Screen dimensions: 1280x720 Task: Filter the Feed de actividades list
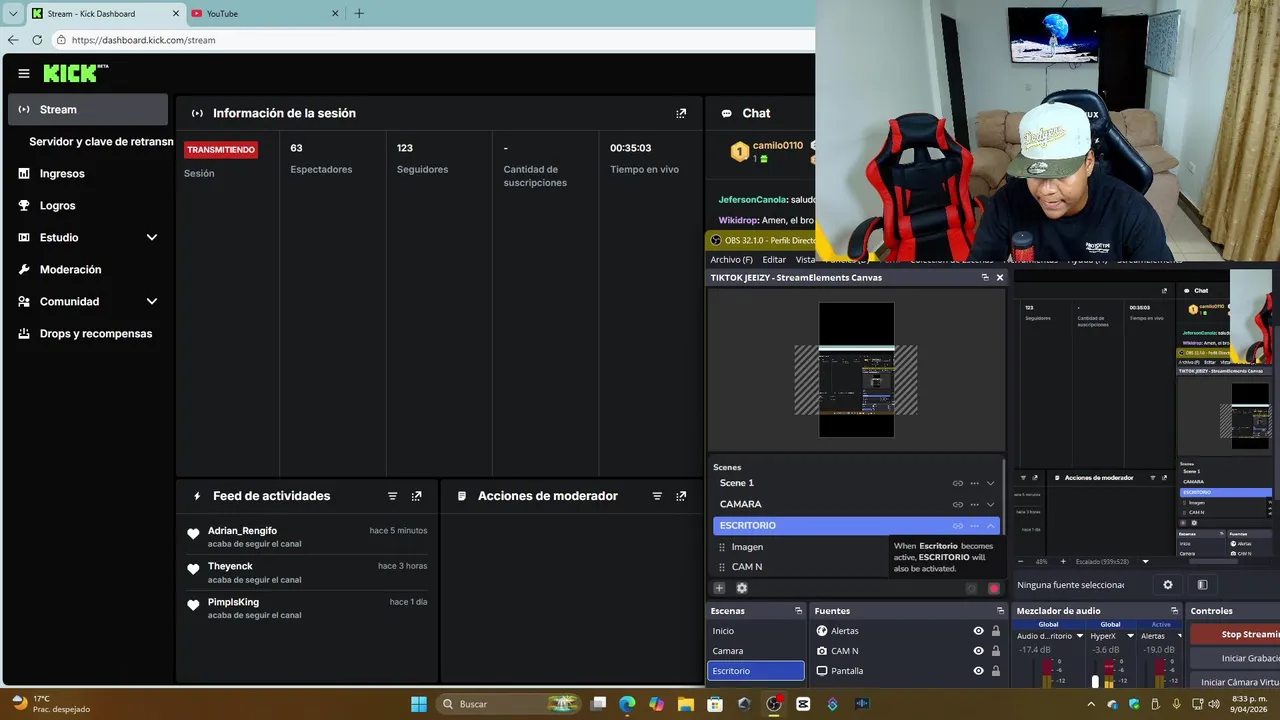(x=392, y=496)
